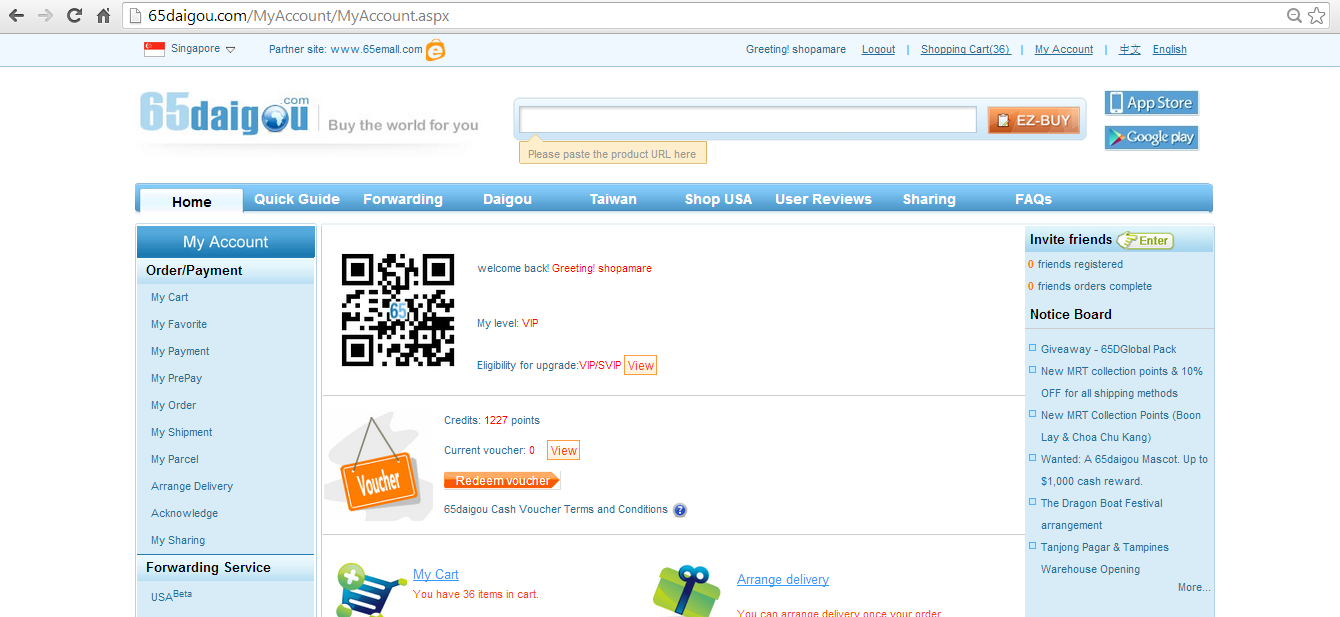Click Redeem voucher button

pyautogui.click(x=502, y=481)
